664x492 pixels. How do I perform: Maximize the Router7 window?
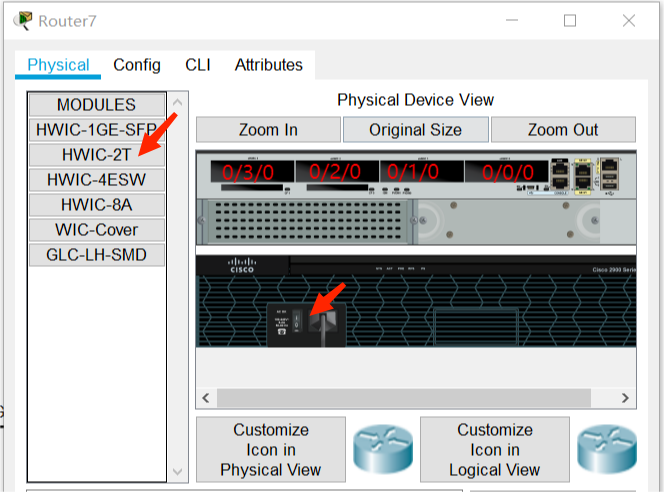click(x=570, y=20)
